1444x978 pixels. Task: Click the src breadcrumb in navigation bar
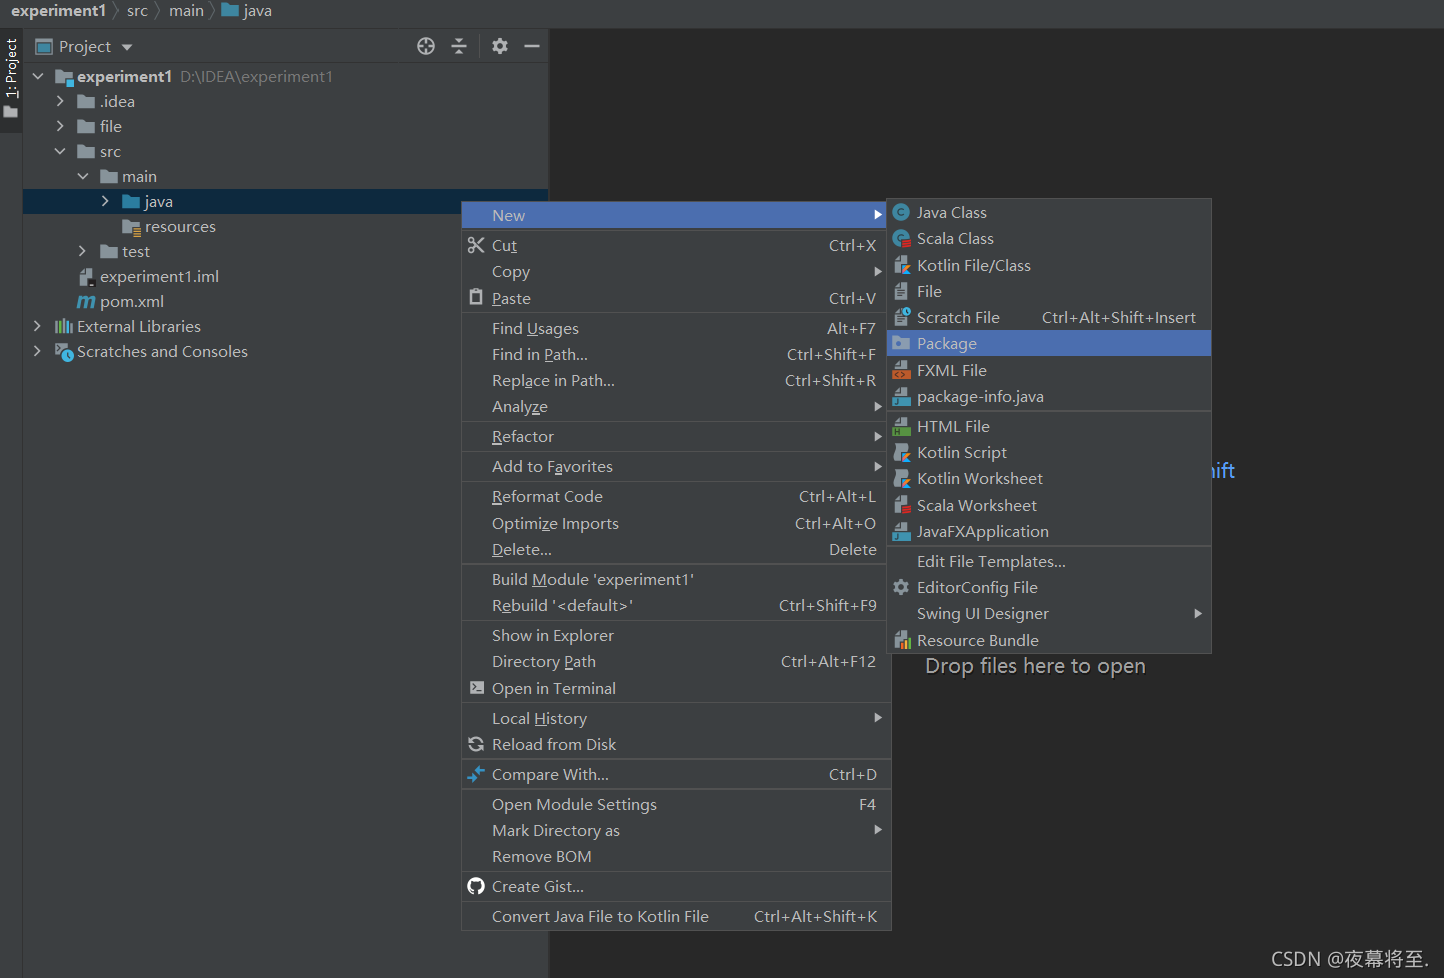tap(137, 11)
